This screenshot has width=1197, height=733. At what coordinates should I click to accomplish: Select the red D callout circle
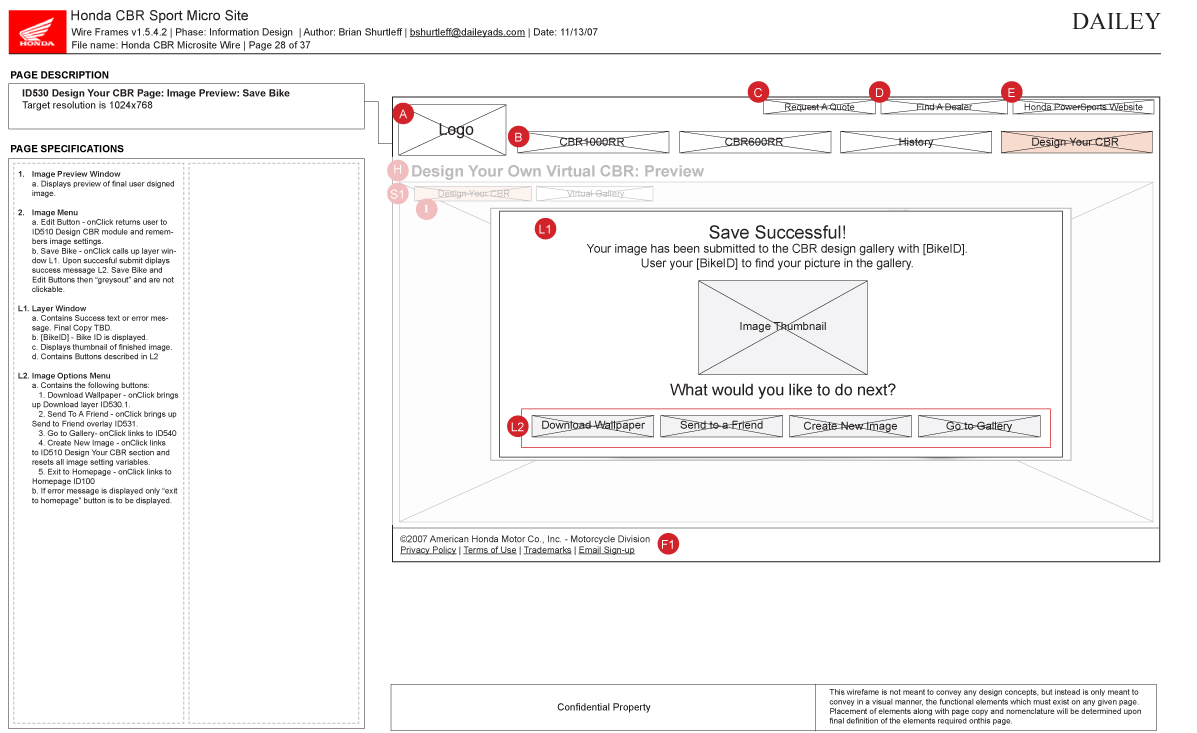[879, 92]
